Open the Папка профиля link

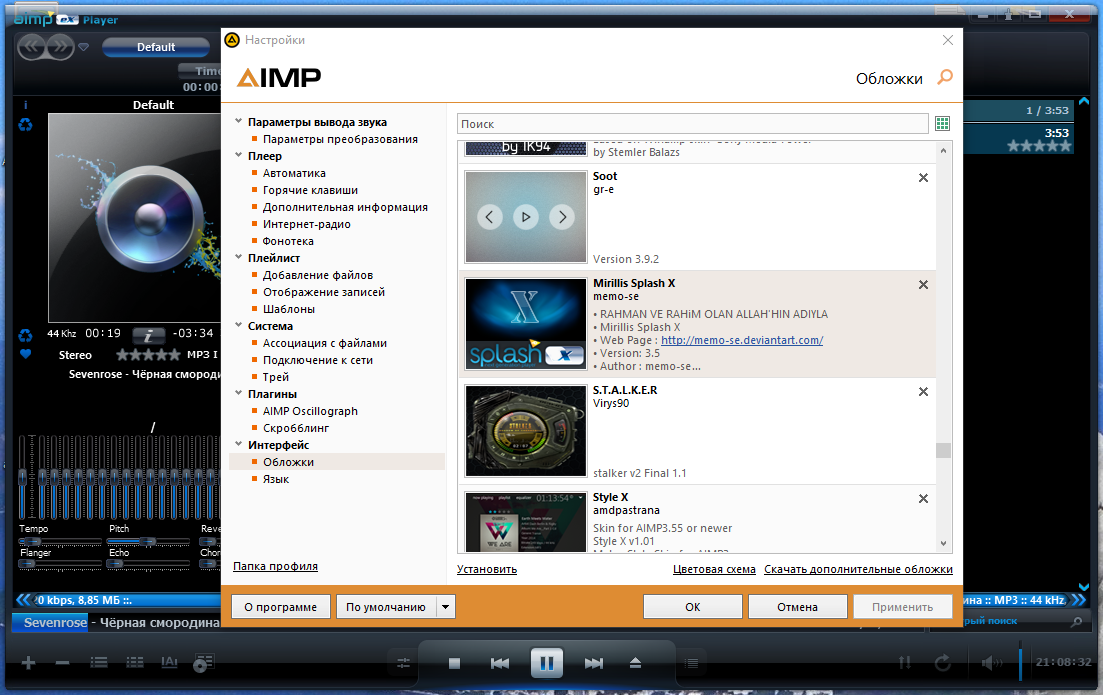pyautogui.click(x=275, y=566)
